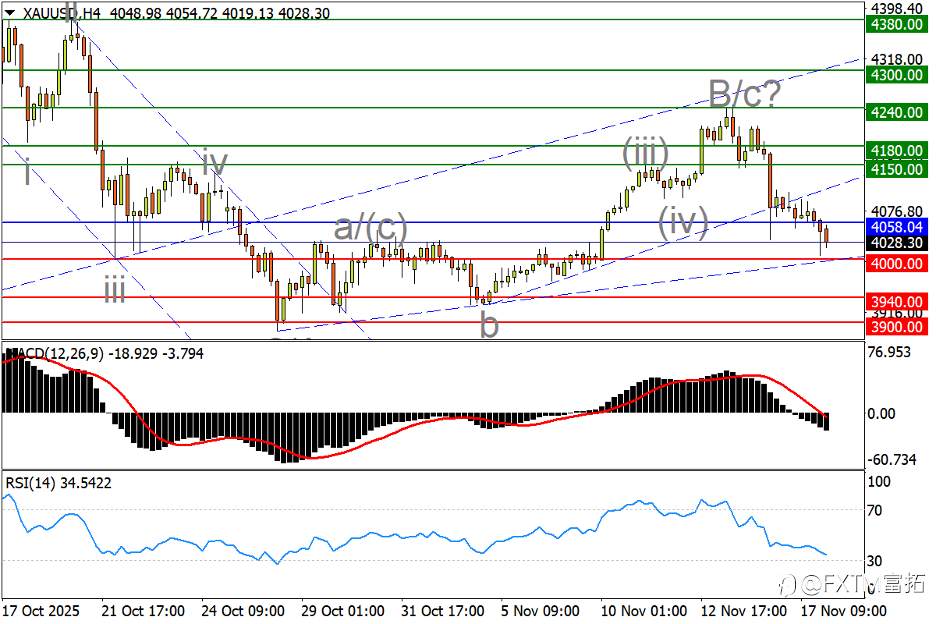This screenshot has height=624, width=936.
Task: Click the RSI 30 level value
Action: 875,560
